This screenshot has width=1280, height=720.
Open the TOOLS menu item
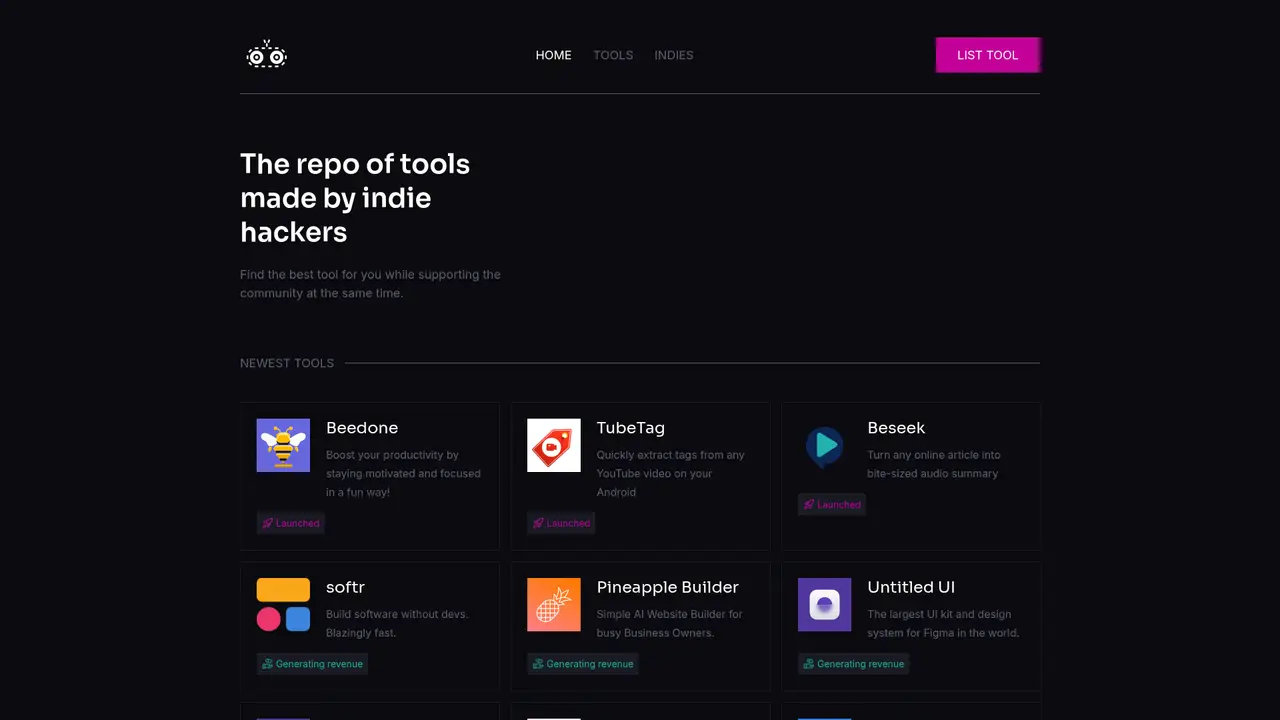613,55
